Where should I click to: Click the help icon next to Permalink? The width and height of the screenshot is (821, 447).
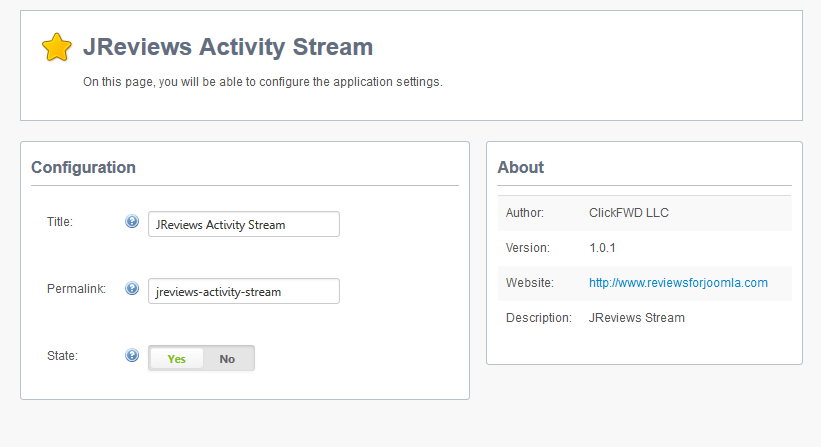[132, 288]
